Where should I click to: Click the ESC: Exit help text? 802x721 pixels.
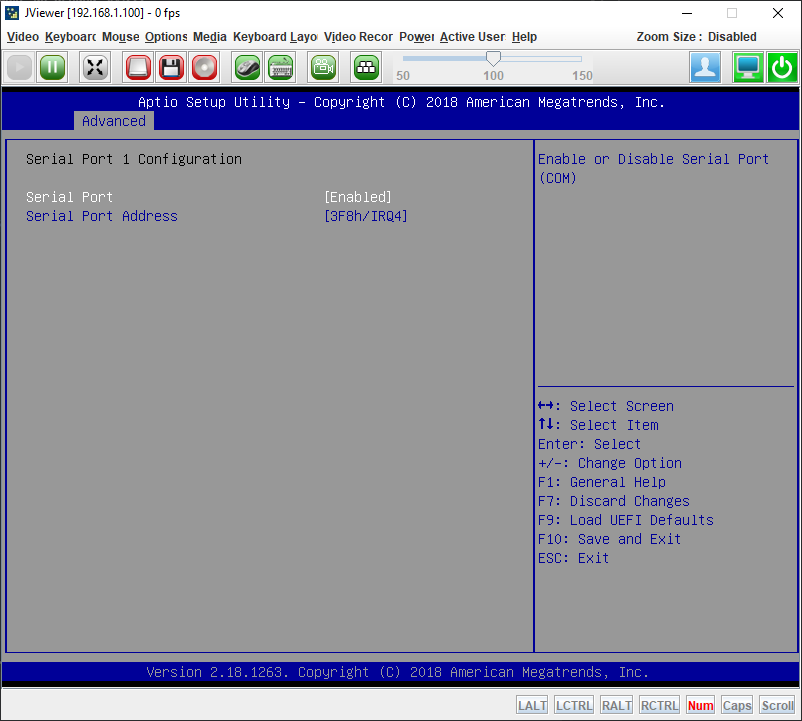573,558
